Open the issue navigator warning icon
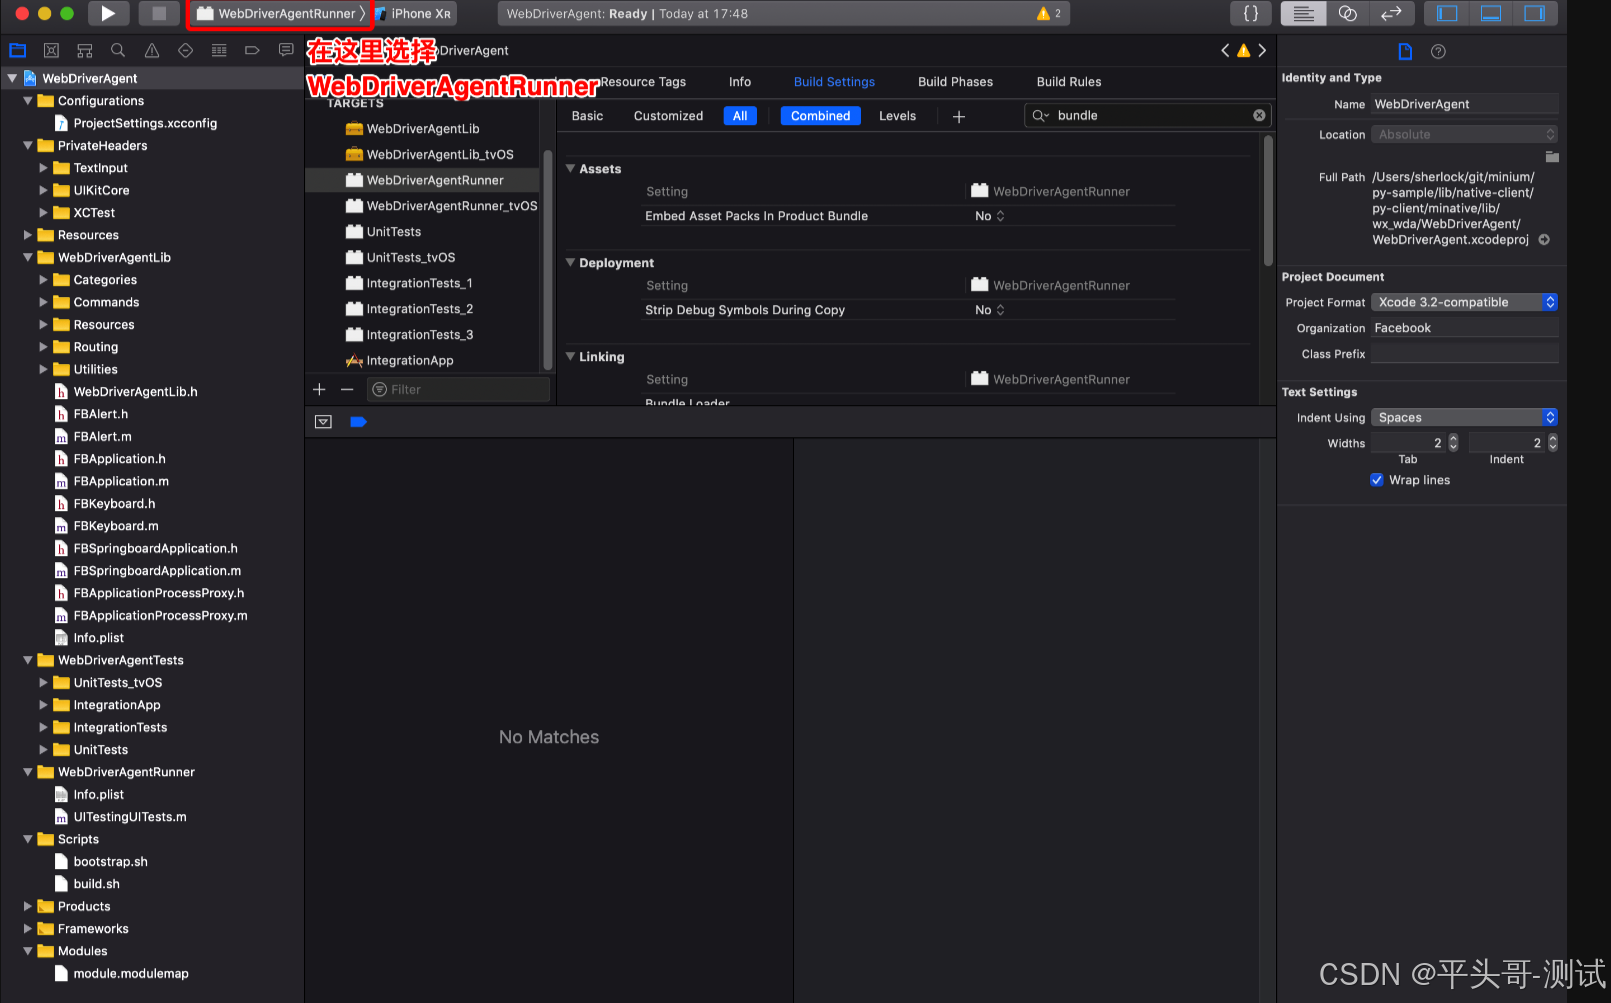This screenshot has height=1003, width=1611. [x=152, y=50]
